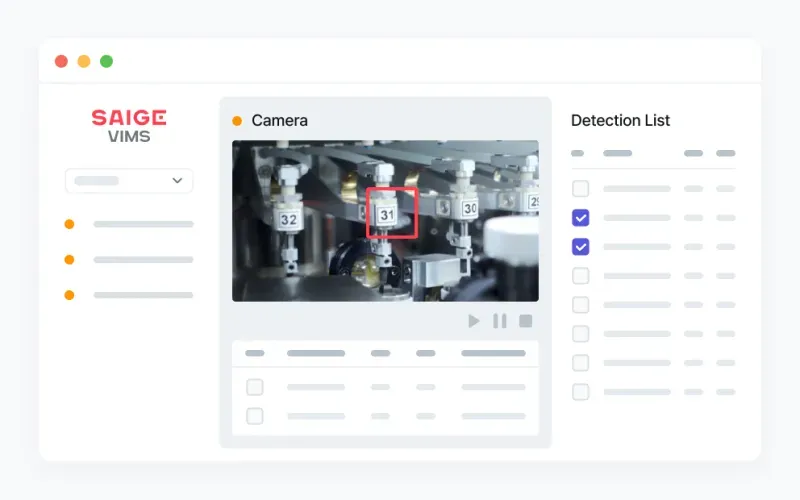
Task: Tick the second row checkbox below camera feed
Action: coord(255,416)
